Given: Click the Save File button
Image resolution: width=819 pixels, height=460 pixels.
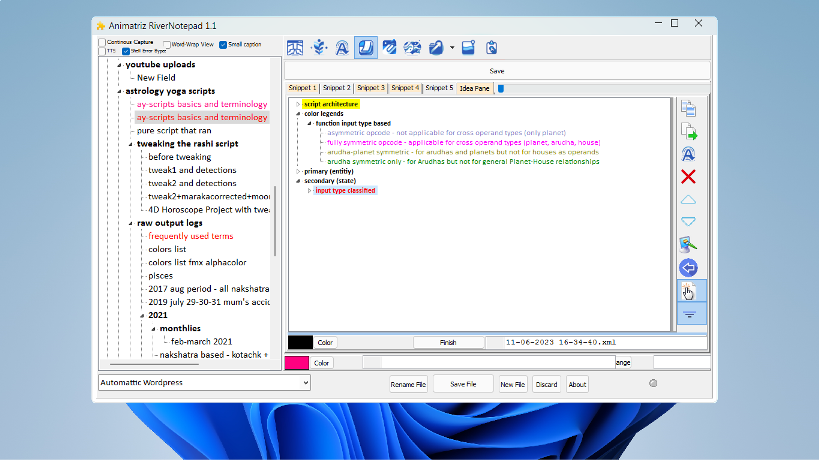Looking at the screenshot, I should point(463,384).
